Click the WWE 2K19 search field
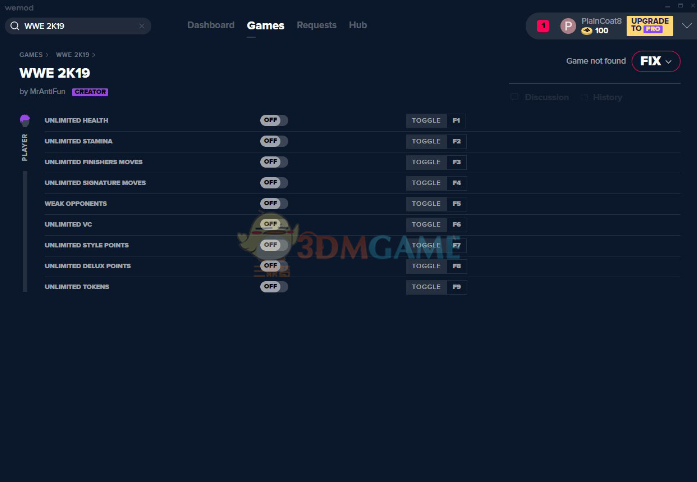 tap(78, 26)
